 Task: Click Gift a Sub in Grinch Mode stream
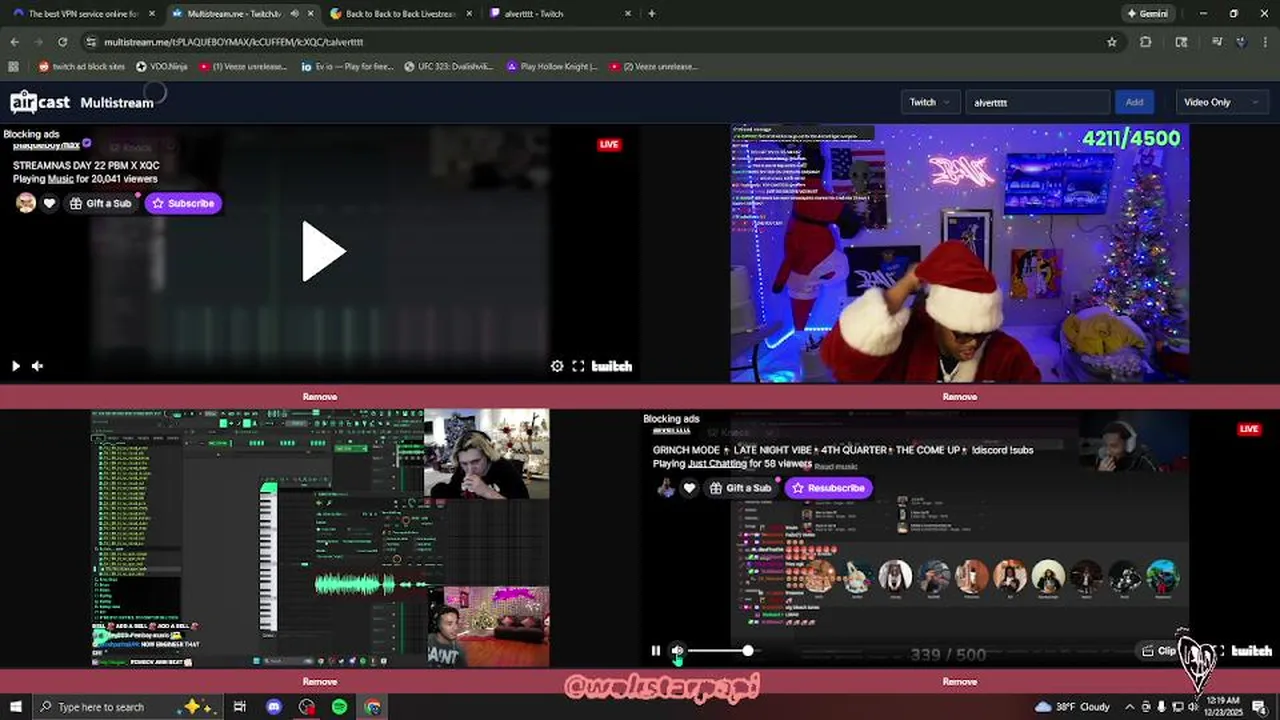pos(740,488)
